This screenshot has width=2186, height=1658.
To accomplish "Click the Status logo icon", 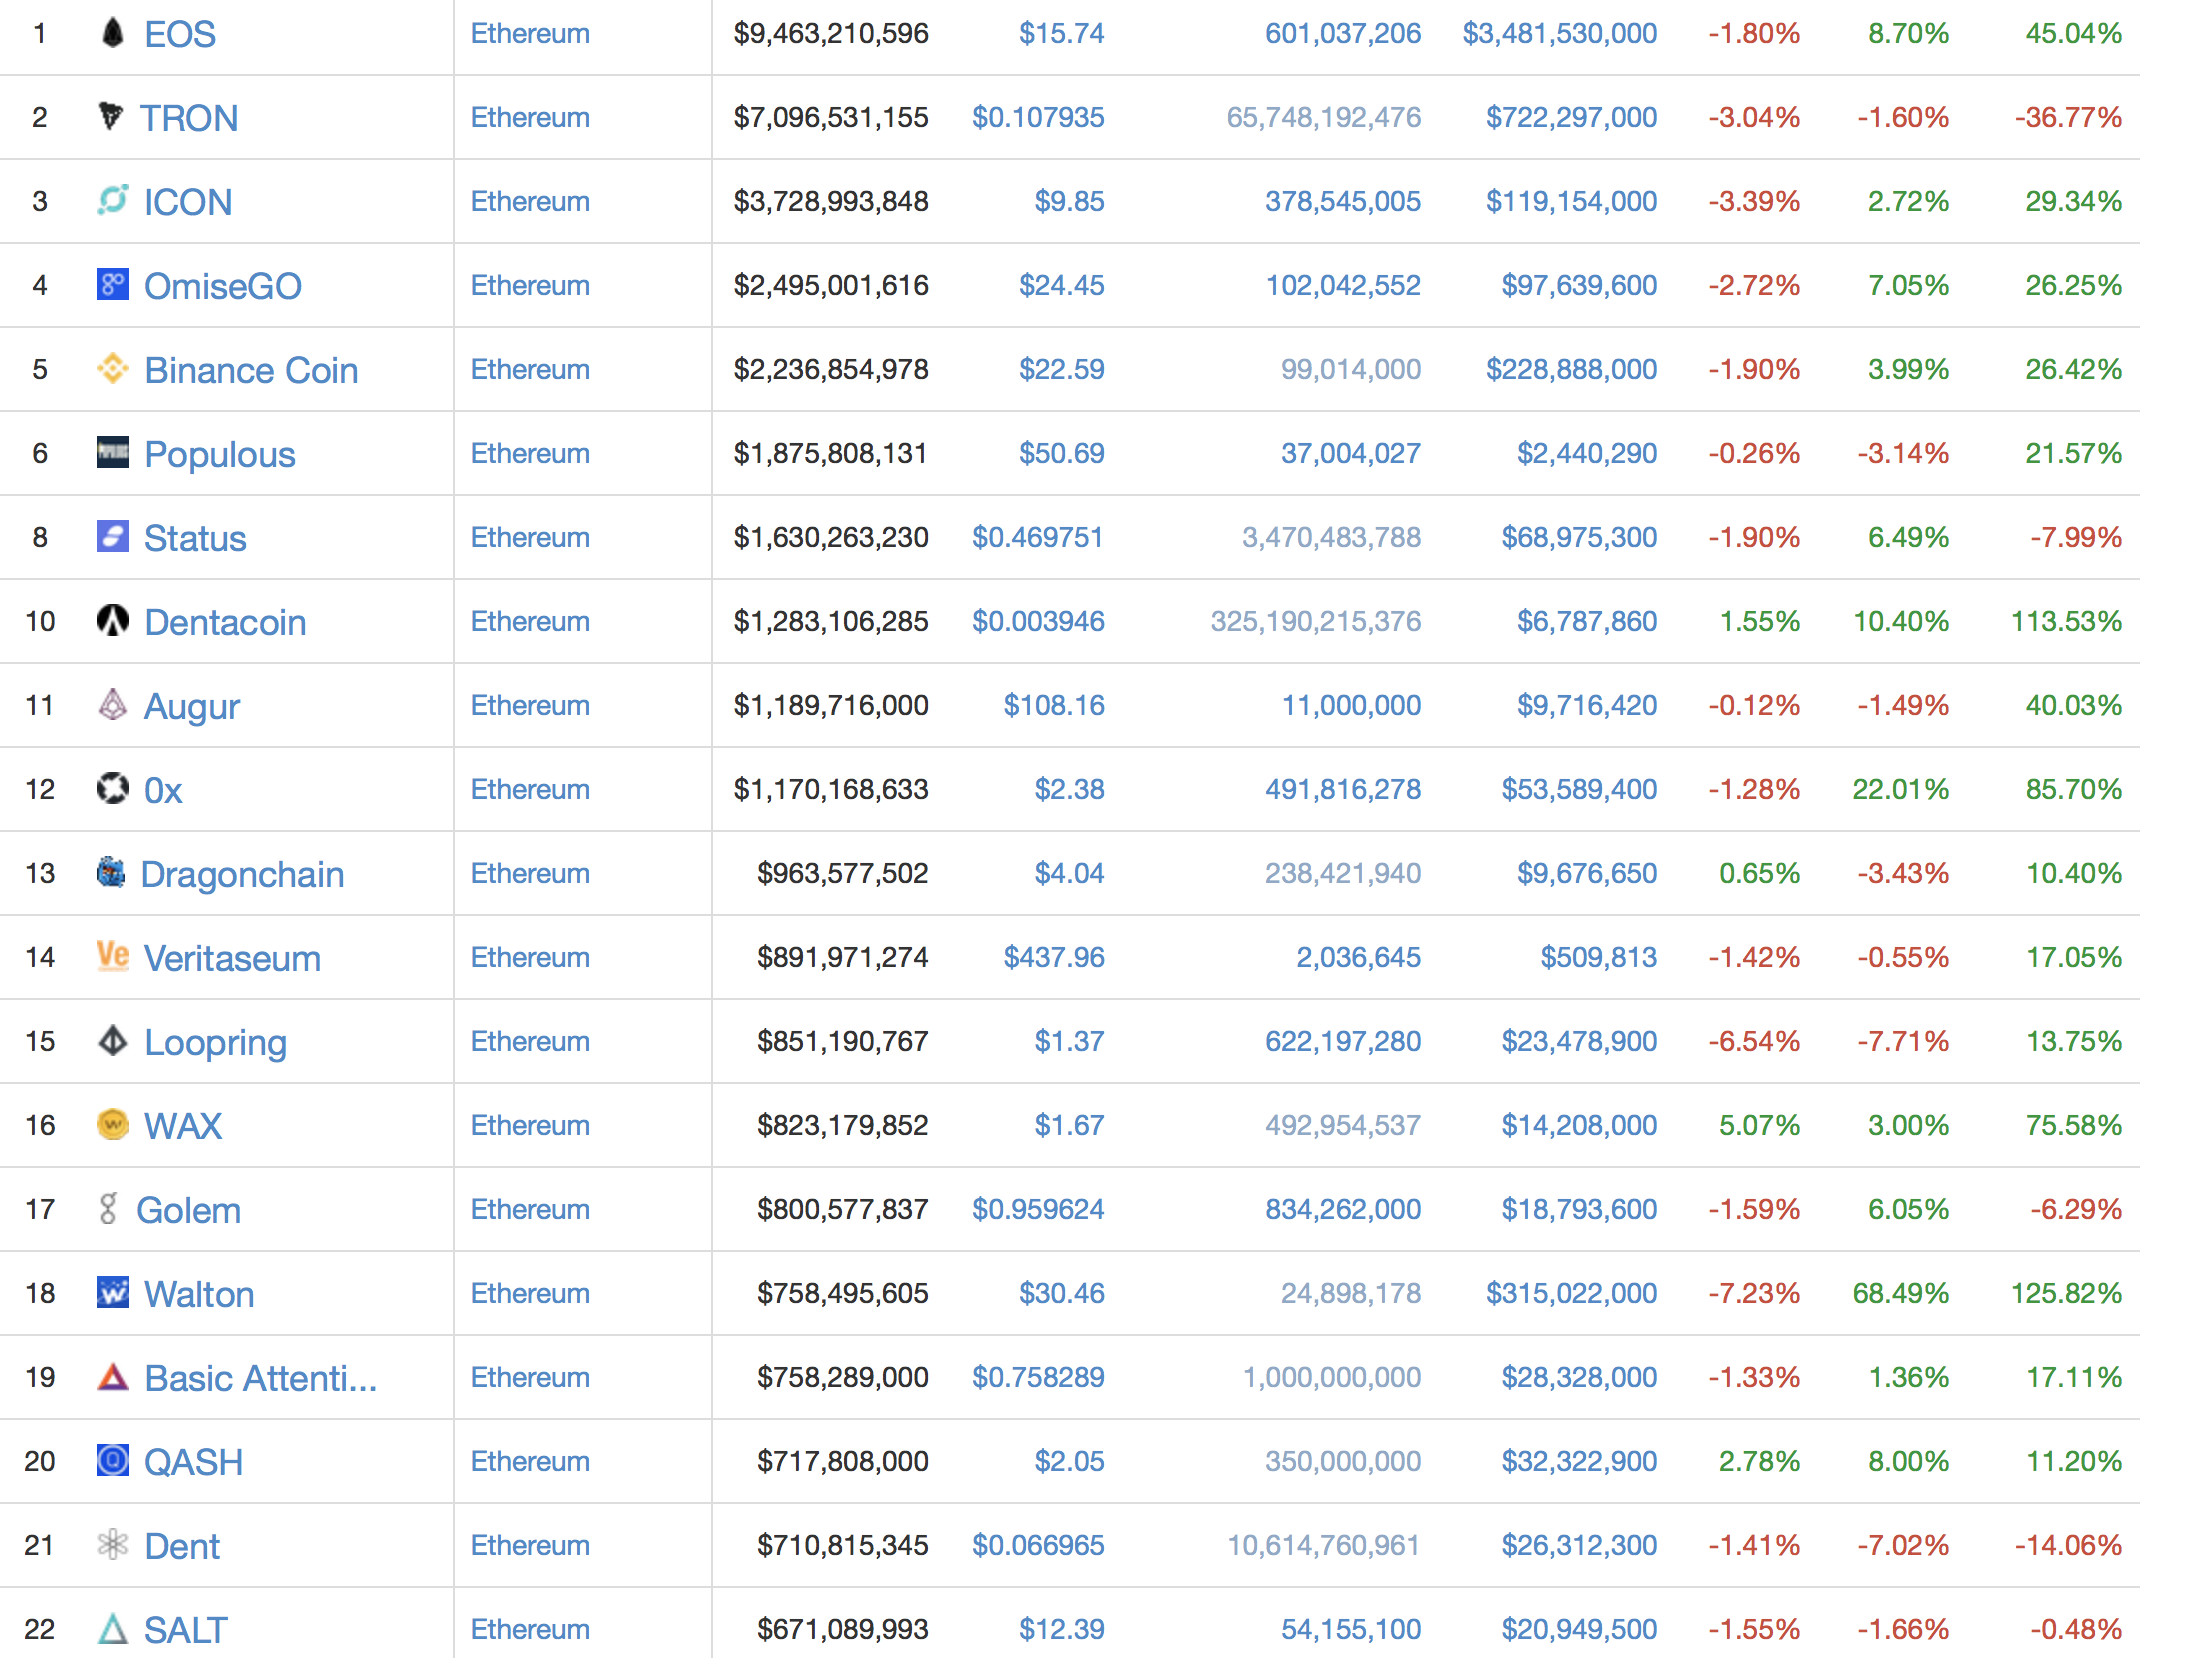I will (x=113, y=536).
